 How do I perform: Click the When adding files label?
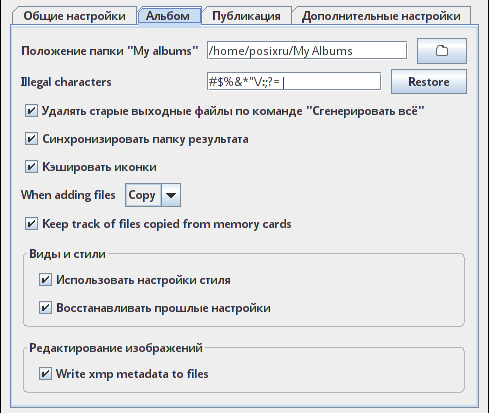click(68, 195)
